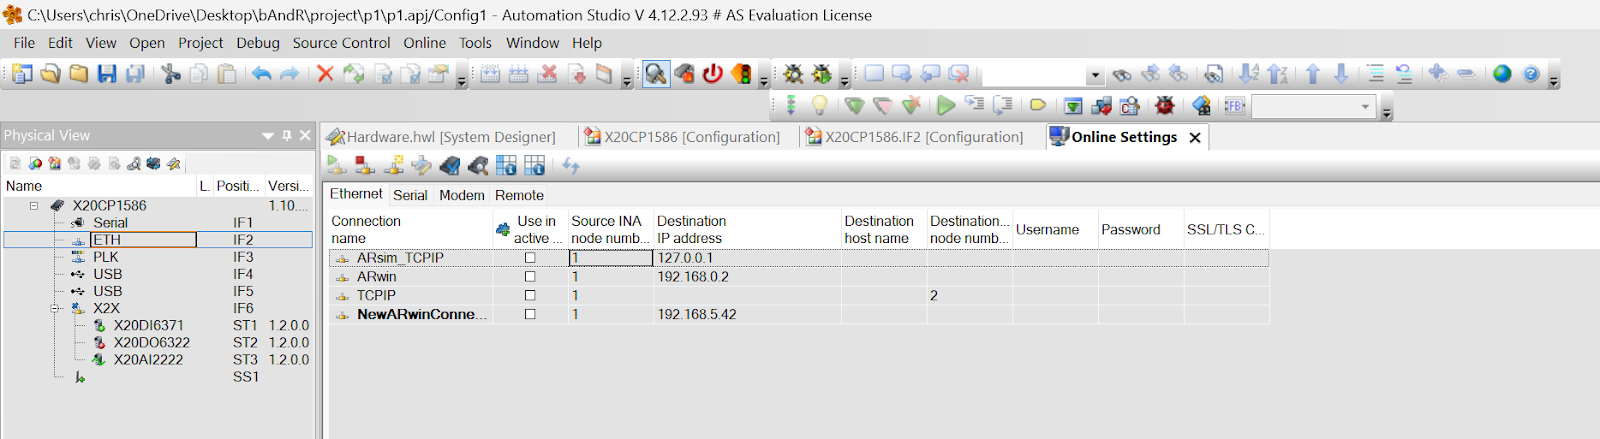Switch to X20CP1586 Configuration tab

(x=683, y=137)
